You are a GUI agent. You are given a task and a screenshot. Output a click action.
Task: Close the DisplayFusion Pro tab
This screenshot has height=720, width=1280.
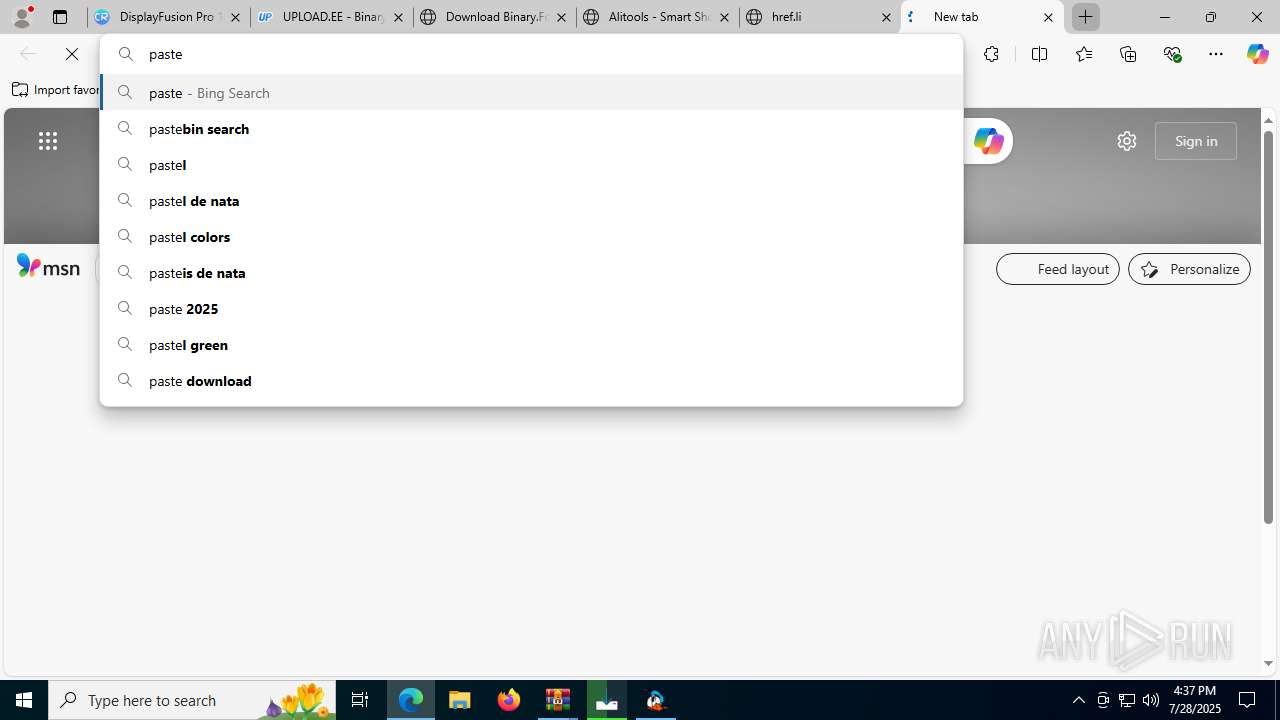click(x=235, y=17)
